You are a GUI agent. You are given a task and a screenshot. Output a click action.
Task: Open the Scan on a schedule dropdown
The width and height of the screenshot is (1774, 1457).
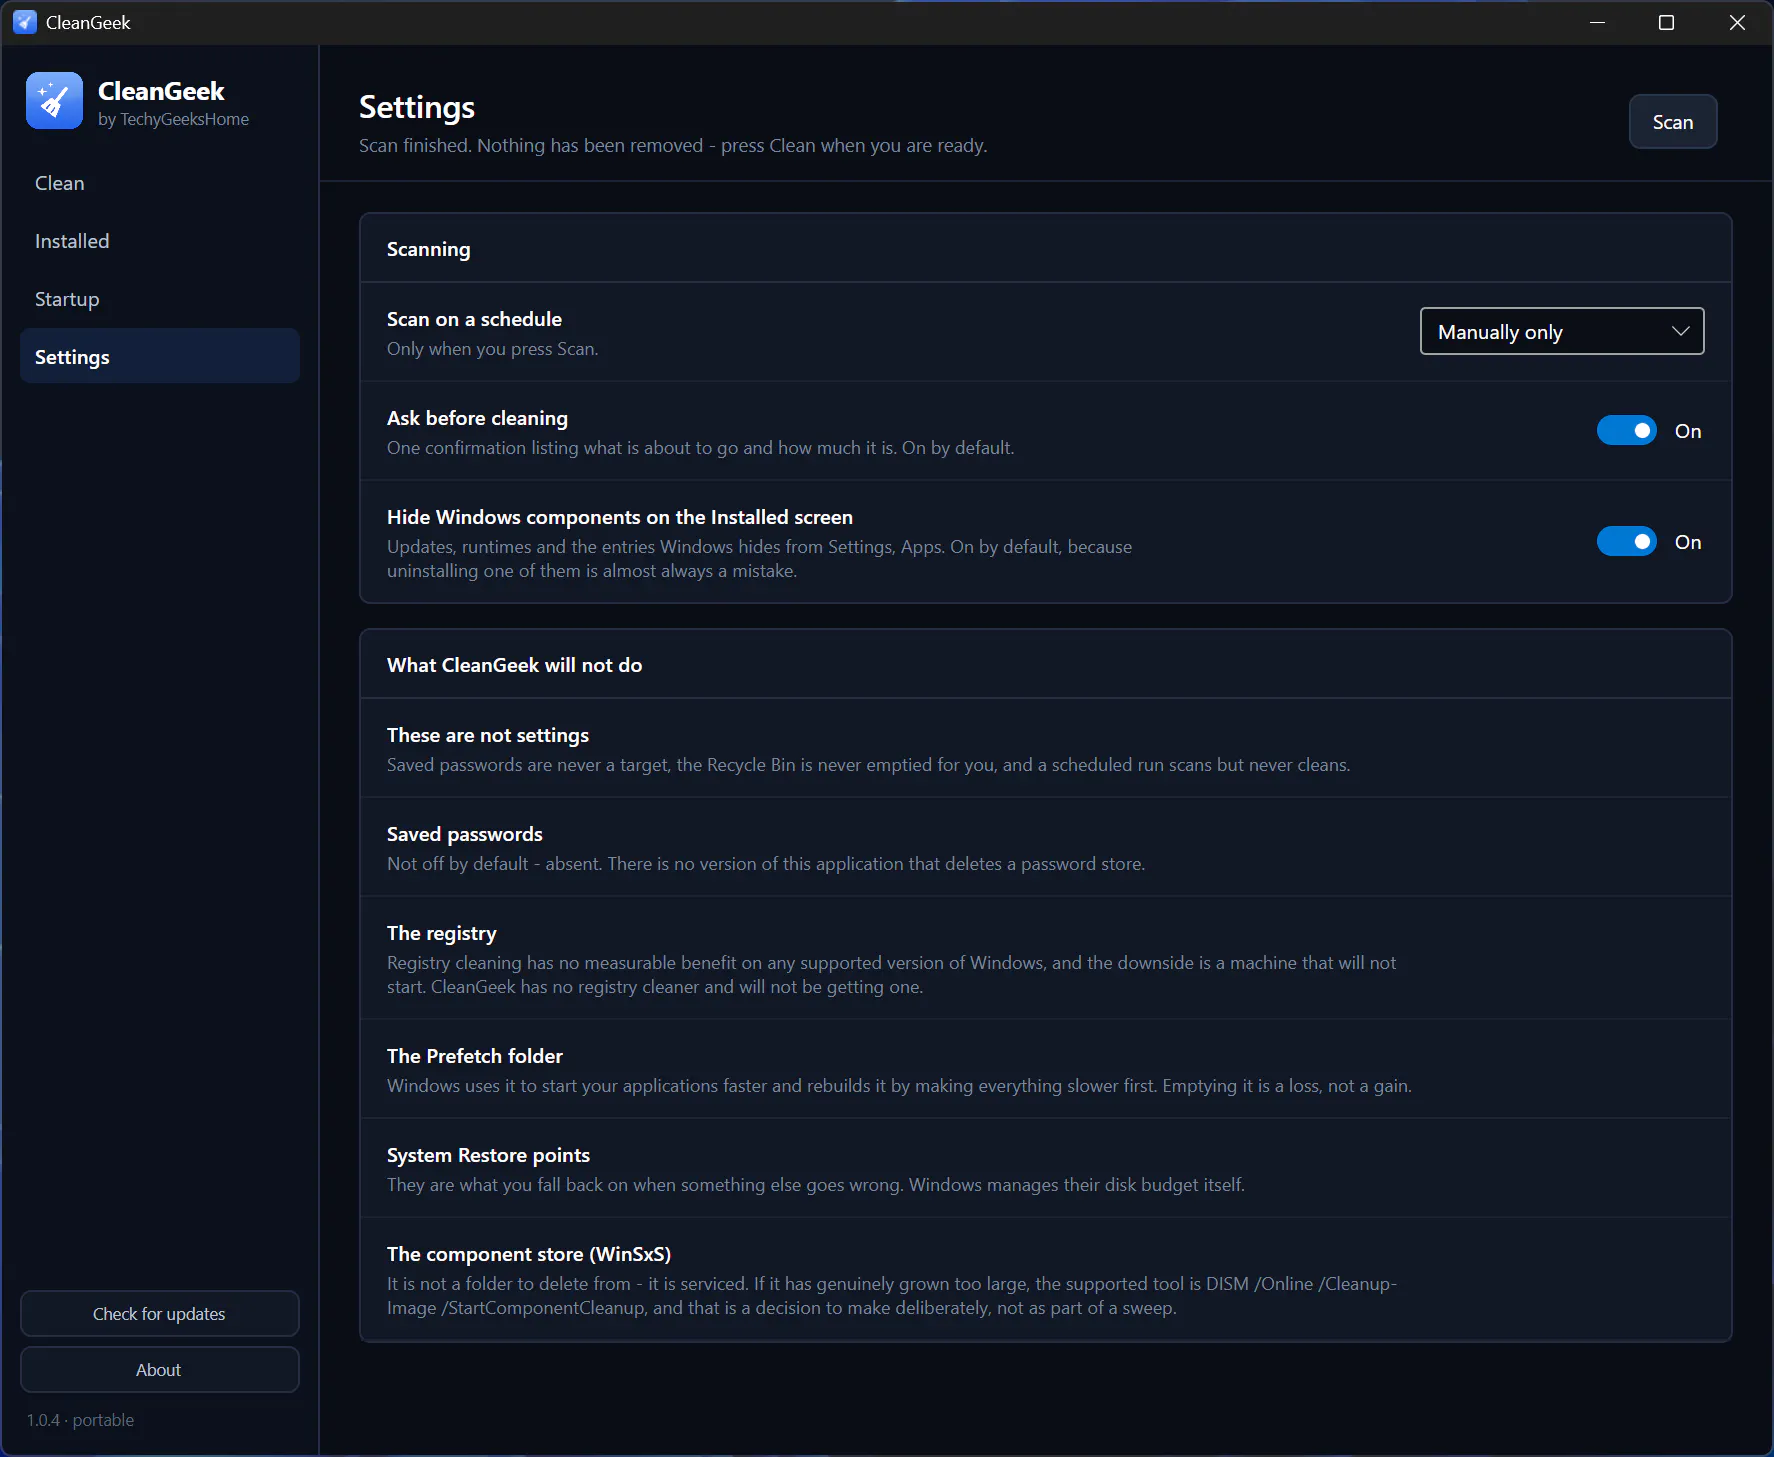point(1562,331)
